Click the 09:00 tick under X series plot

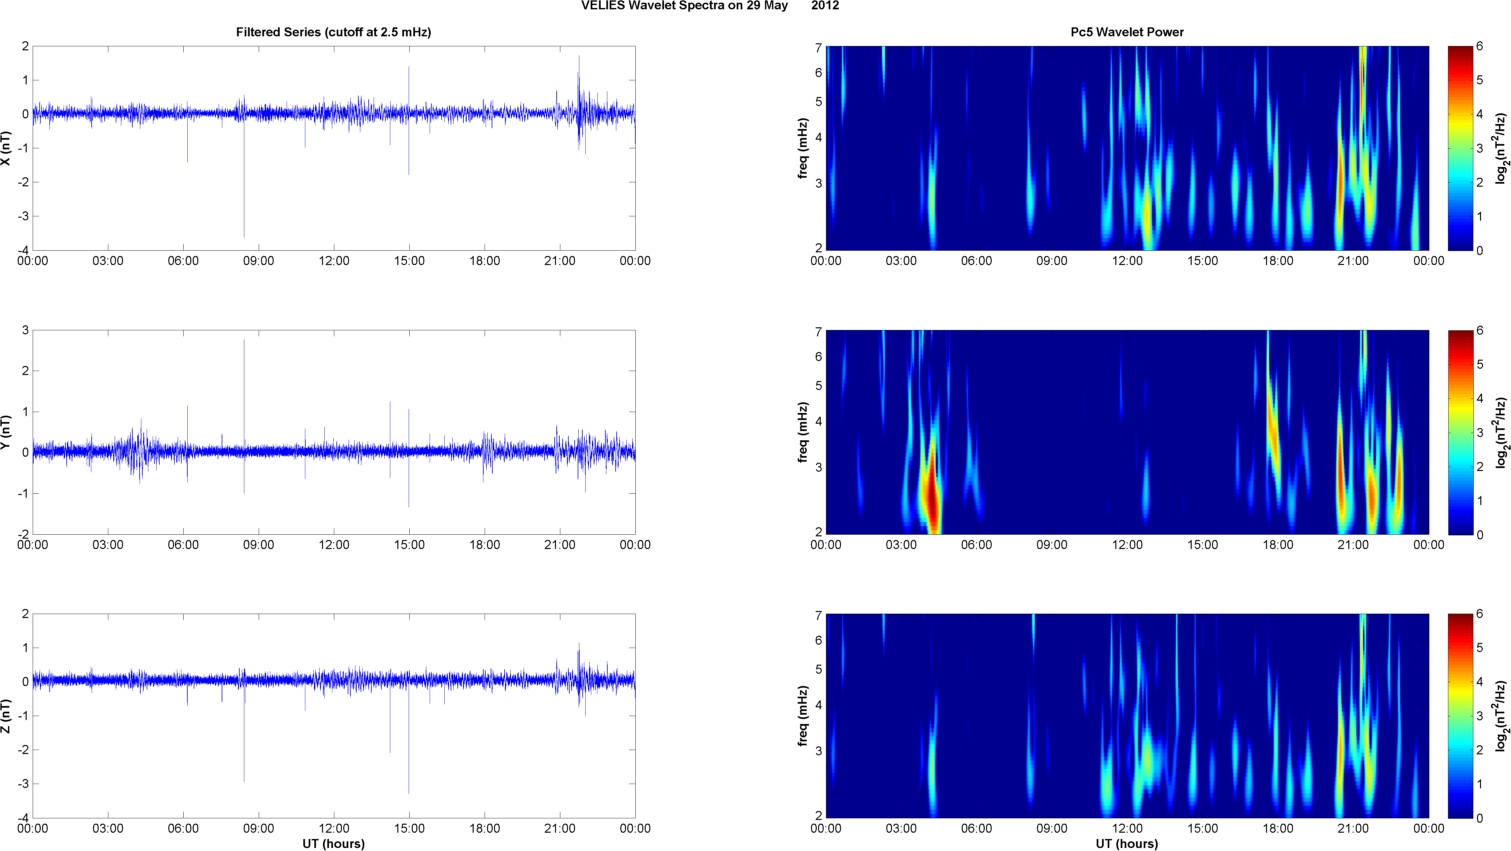click(258, 261)
